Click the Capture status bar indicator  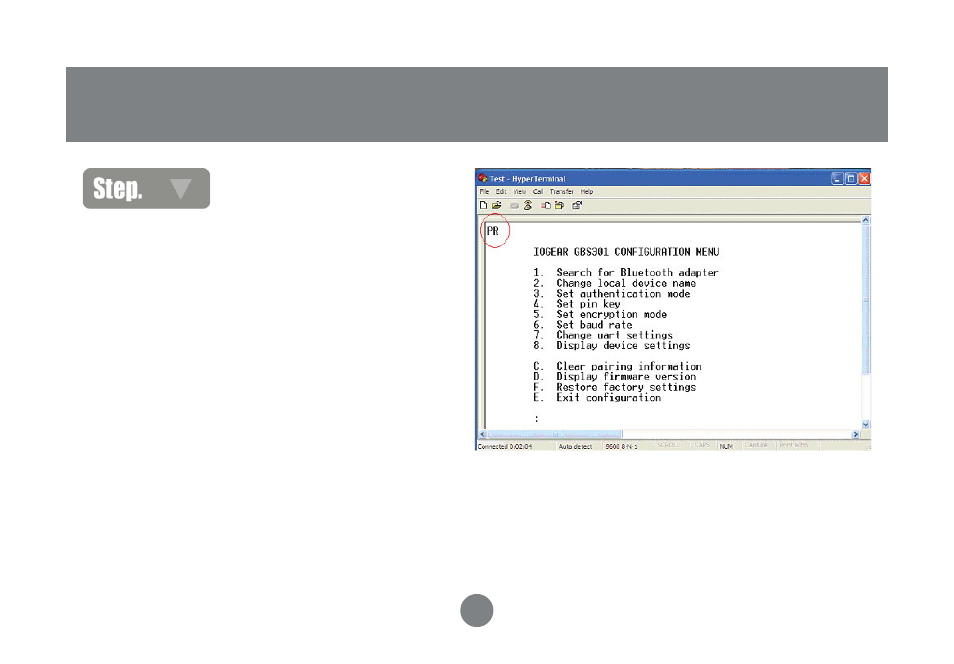pyautogui.click(x=756, y=446)
